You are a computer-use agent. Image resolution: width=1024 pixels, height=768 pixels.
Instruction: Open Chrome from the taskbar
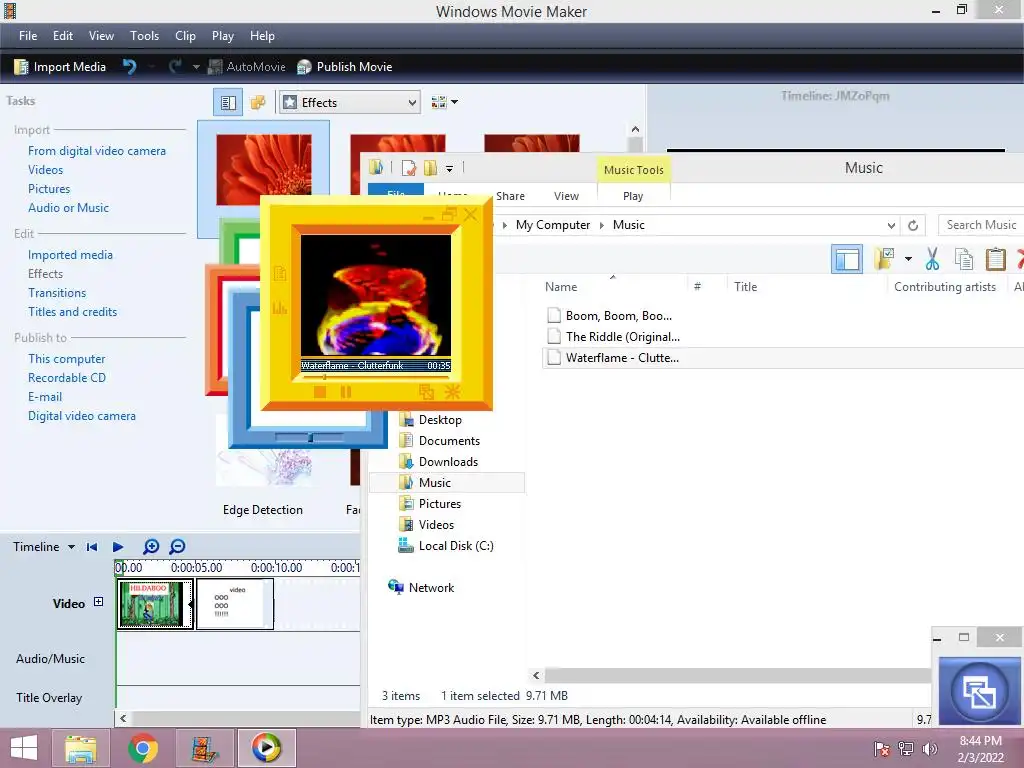coord(143,748)
